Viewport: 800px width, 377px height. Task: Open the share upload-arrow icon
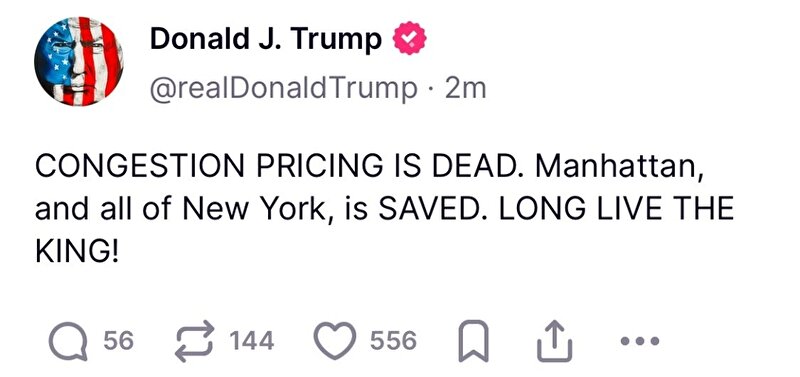[x=555, y=341]
